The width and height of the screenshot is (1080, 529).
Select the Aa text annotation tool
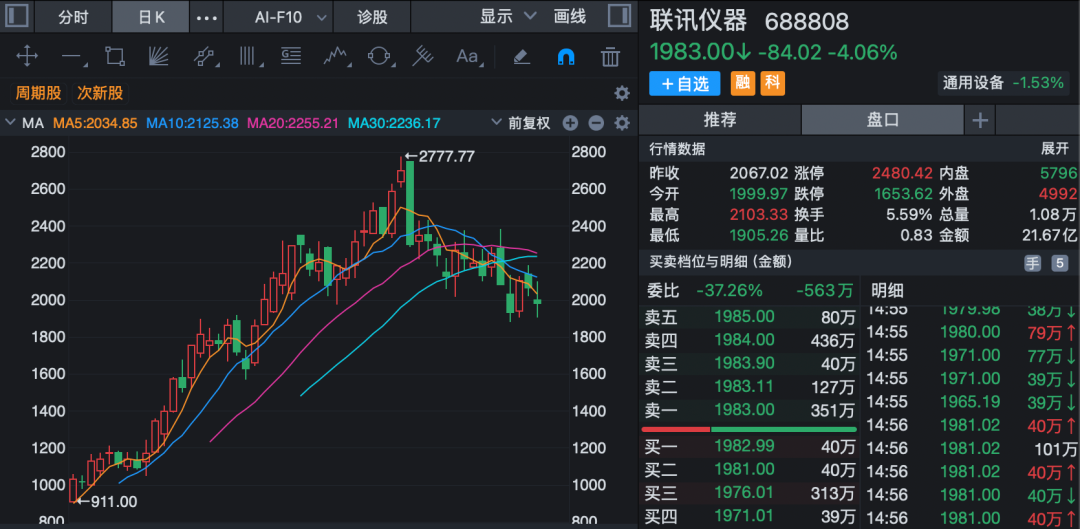tap(467, 56)
